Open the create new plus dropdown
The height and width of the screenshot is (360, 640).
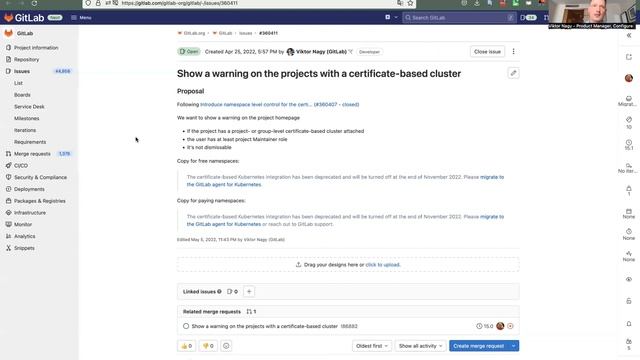(x=391, y=17)
